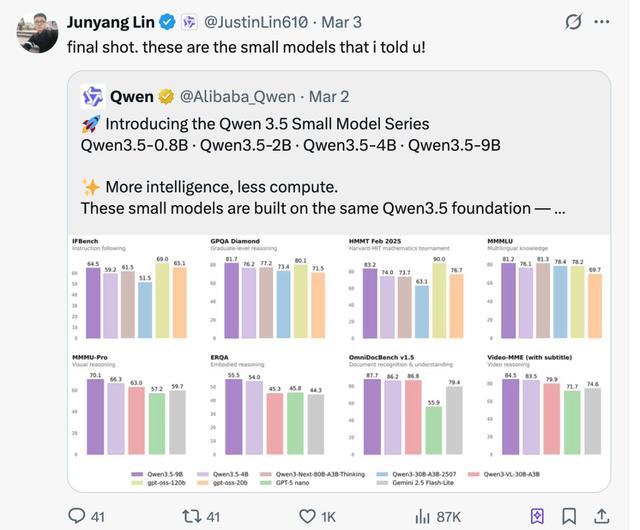Open the Junyang Lin display name
The image size is (640, 530).
112,21
